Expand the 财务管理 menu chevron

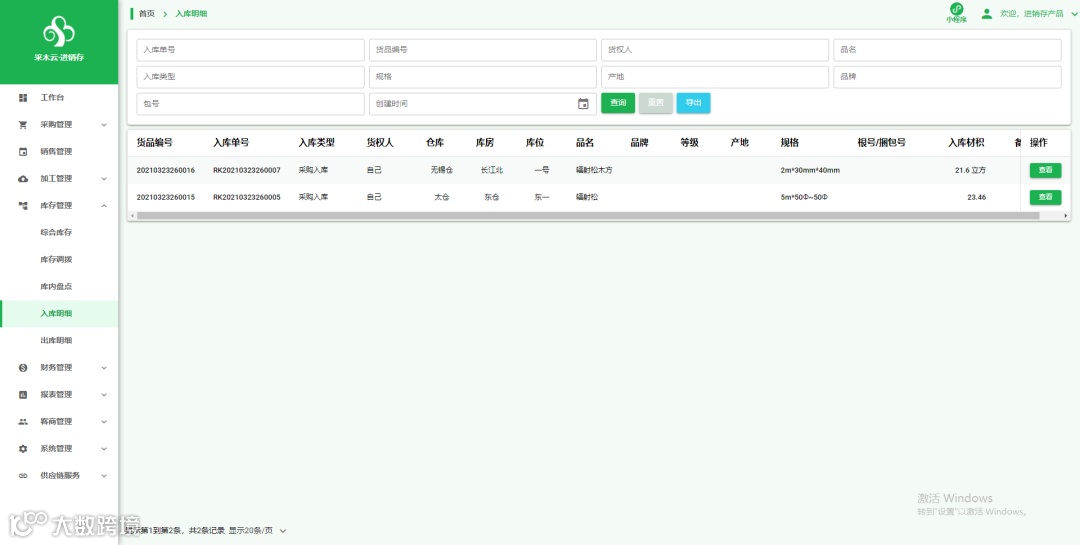tap(104, 368)
